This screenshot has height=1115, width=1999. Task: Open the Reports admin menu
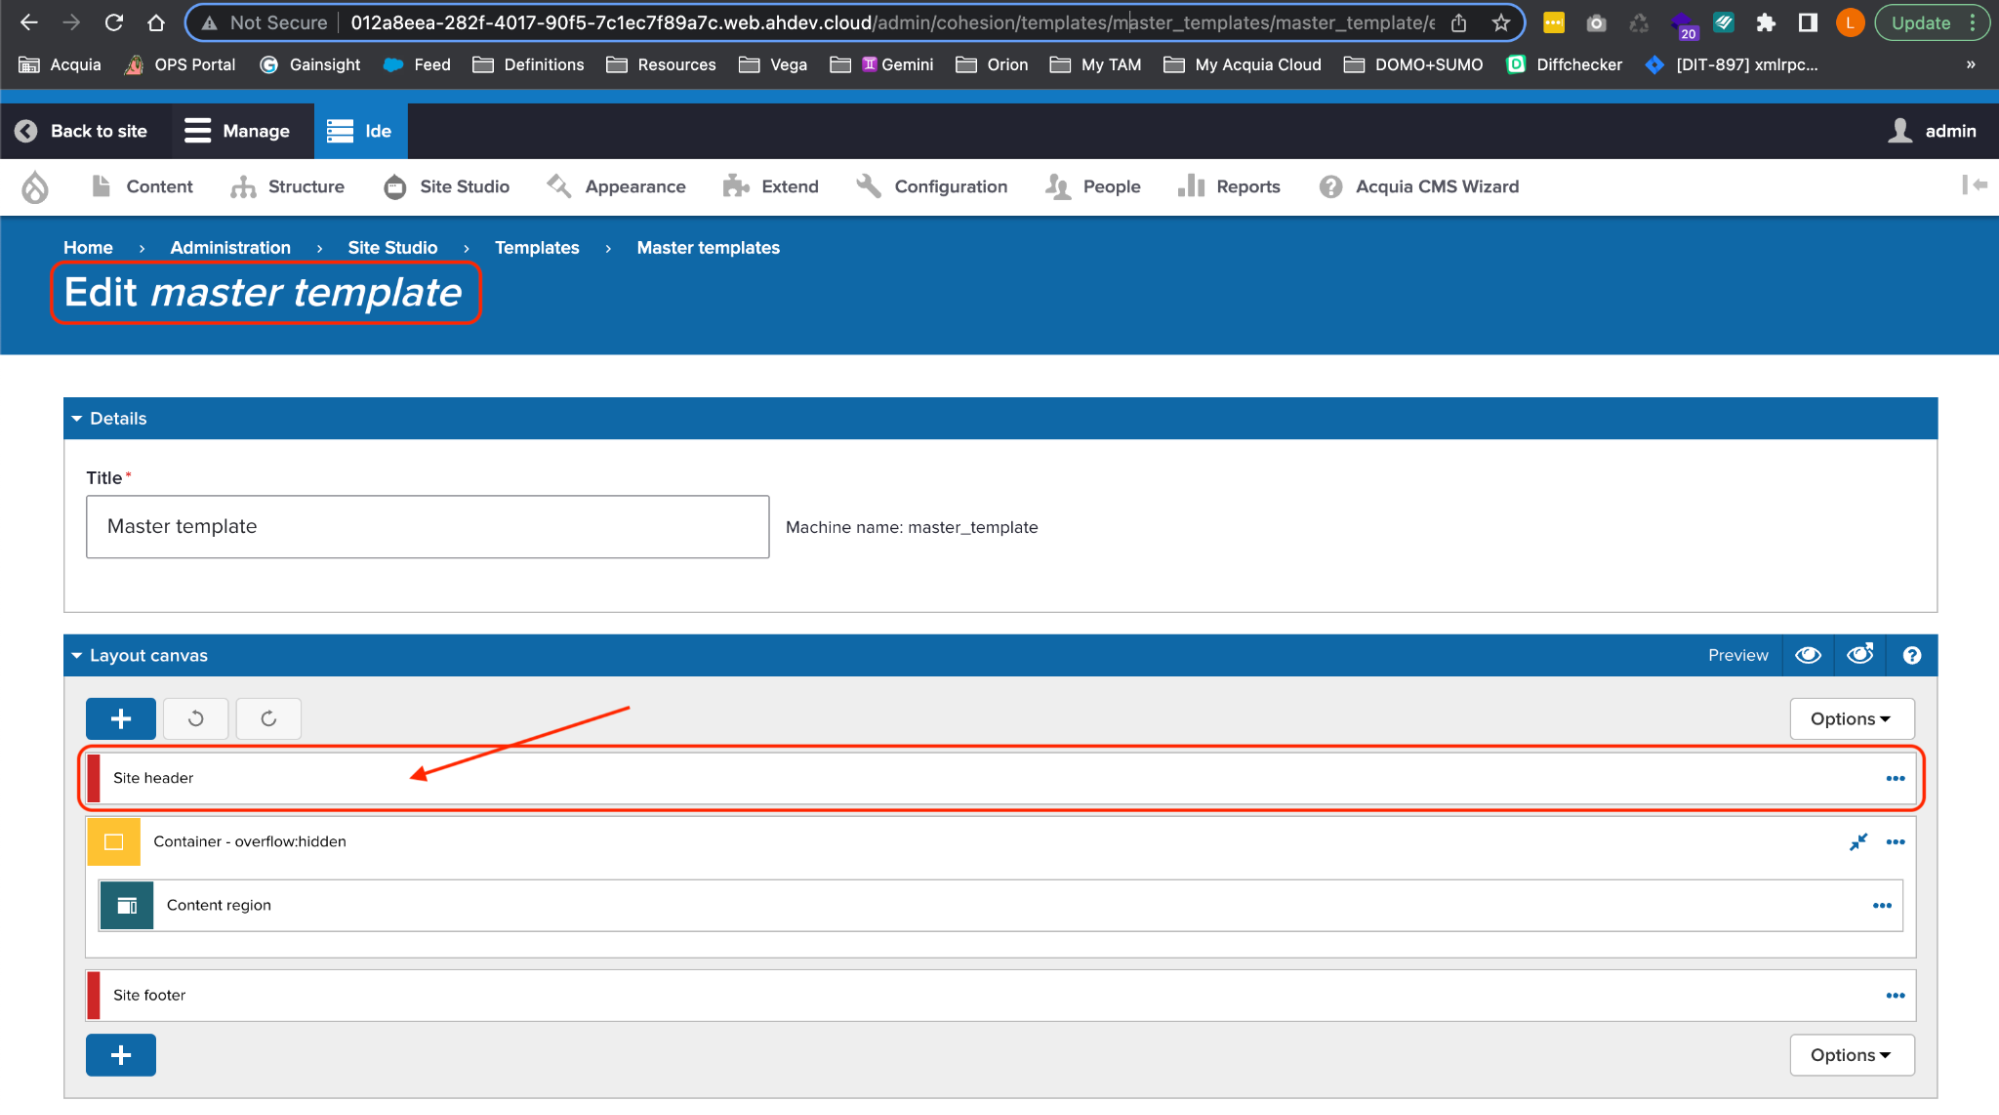point(1229,187)
